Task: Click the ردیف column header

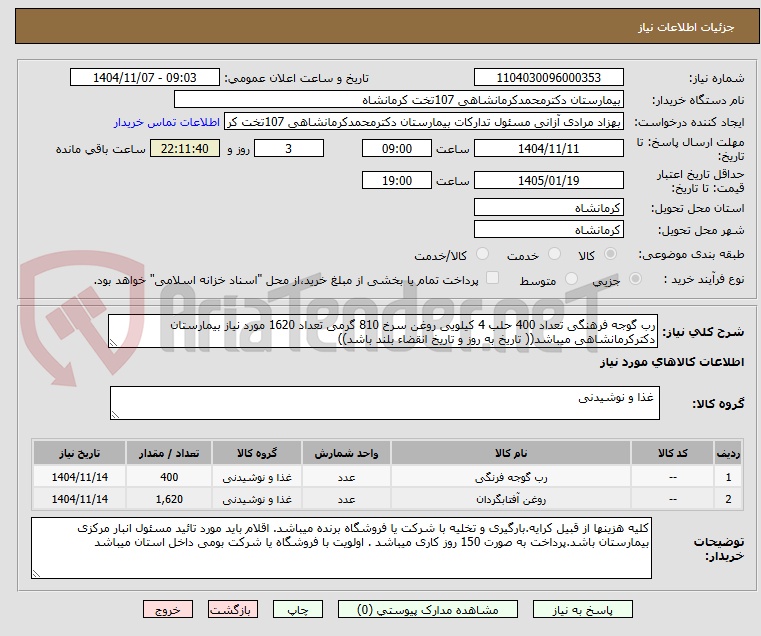Action: pos(728,453)
